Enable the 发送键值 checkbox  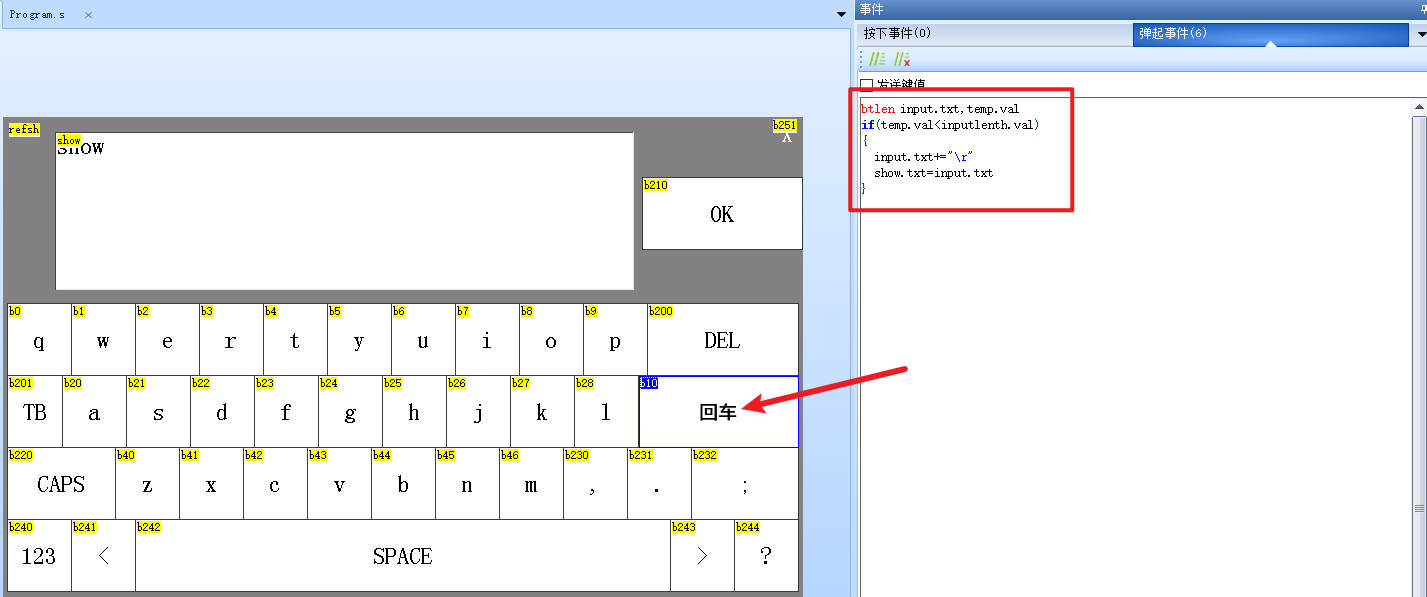click(867, 85)
